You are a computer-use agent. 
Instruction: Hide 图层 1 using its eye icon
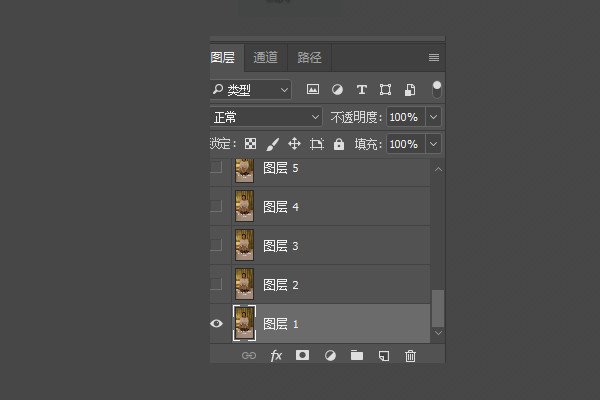216,323
